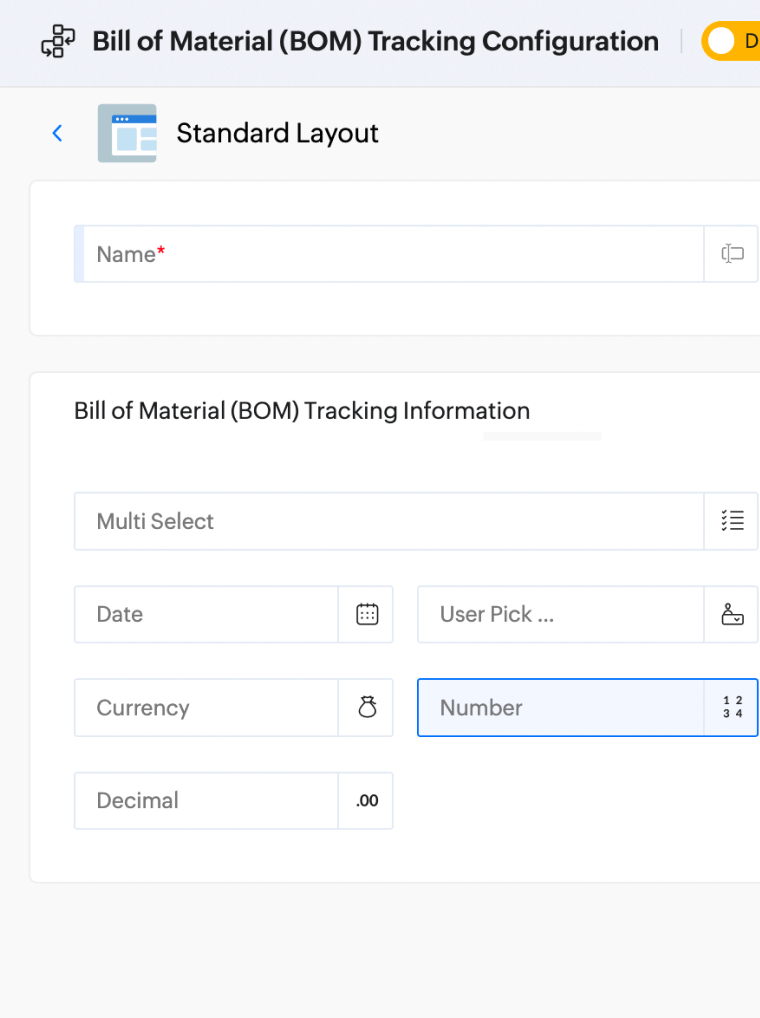Select the BOM Tracking Configuration header title

click(375, 42)
